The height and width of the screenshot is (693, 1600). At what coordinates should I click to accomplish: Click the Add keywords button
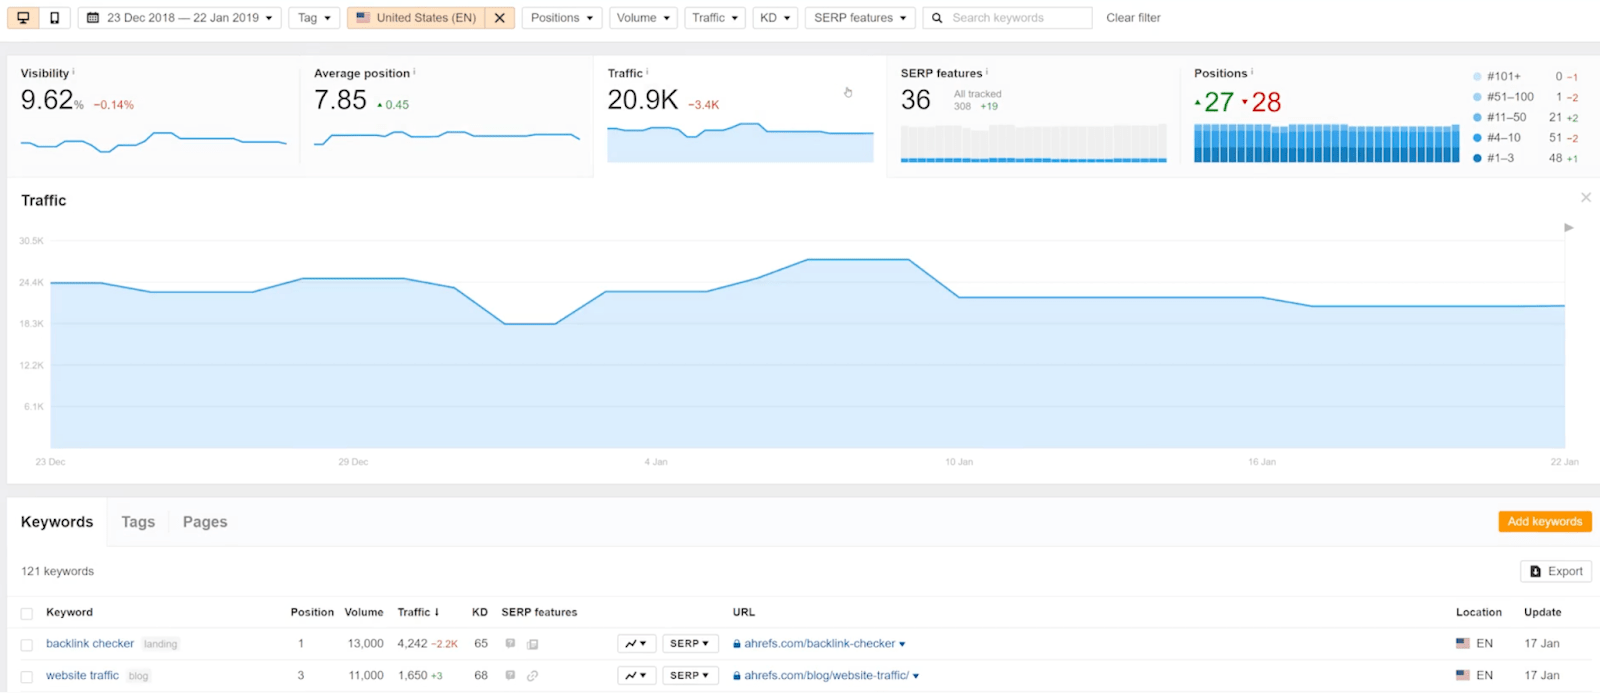pyautogui.click(x=1544, y=522)
